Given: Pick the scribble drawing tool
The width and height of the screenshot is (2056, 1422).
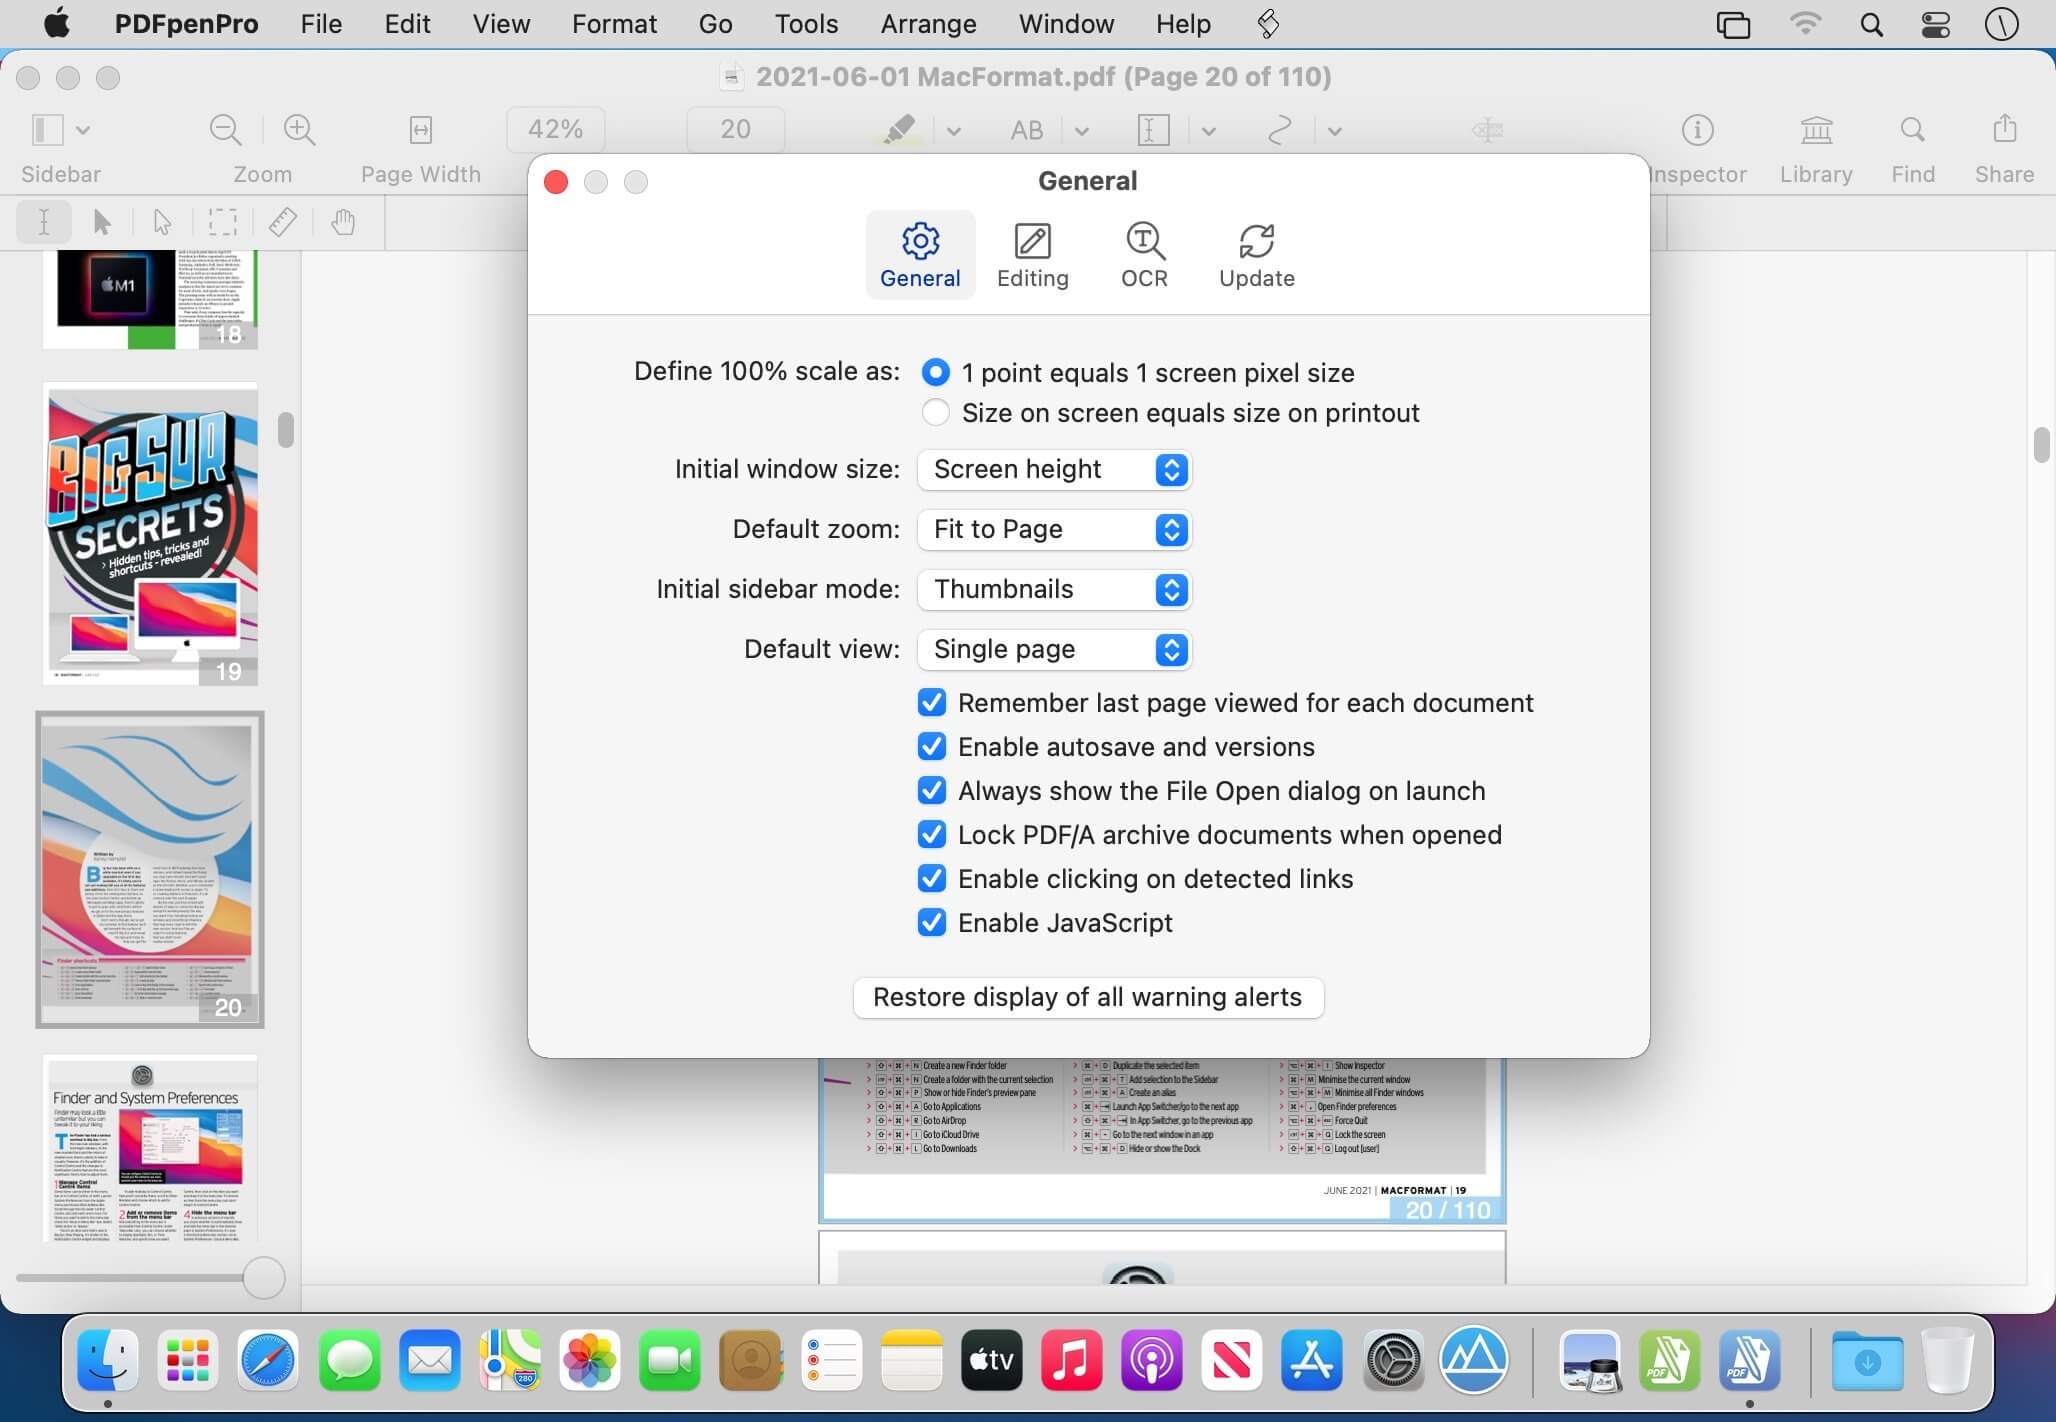Looking at the screenshot, I should (1279, 130).
